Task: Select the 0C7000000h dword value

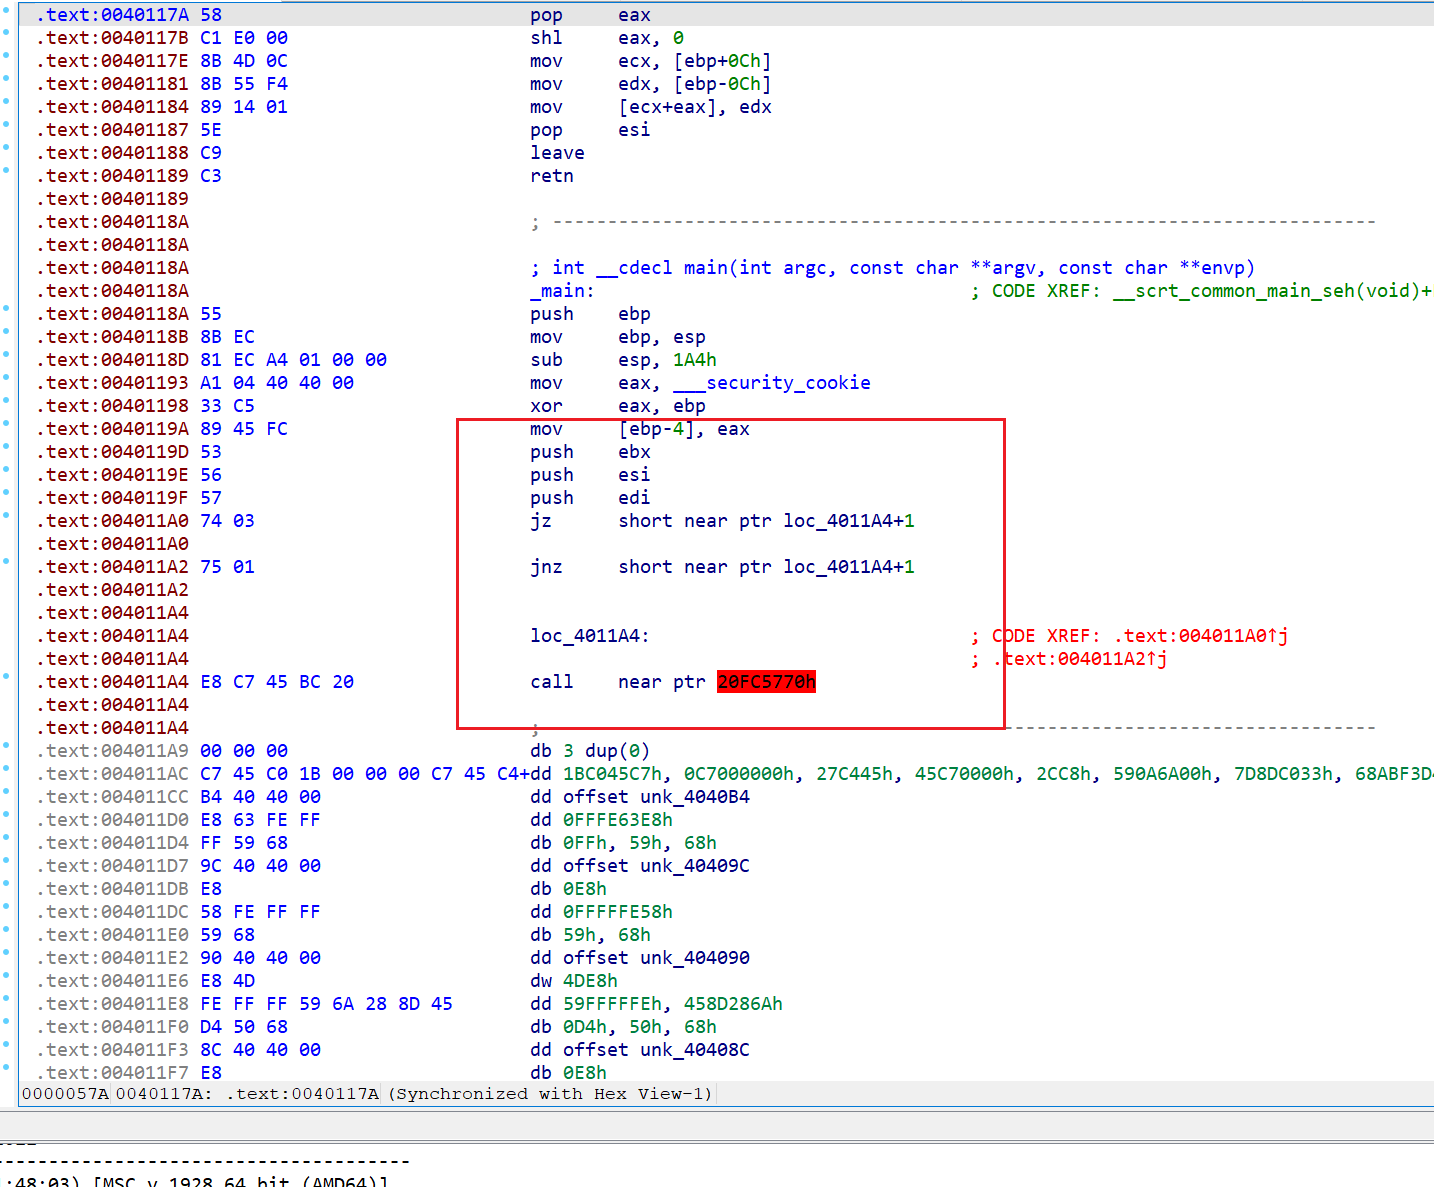Action: [x=739, y=774]
